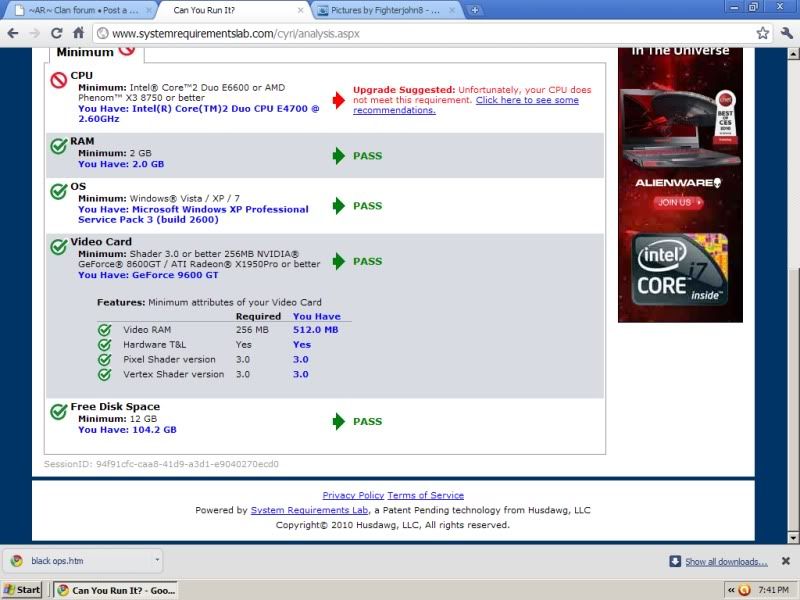Click the browser forward arrow
The height and width of the screenshot is (600, 800).
(x=35, y=34)
